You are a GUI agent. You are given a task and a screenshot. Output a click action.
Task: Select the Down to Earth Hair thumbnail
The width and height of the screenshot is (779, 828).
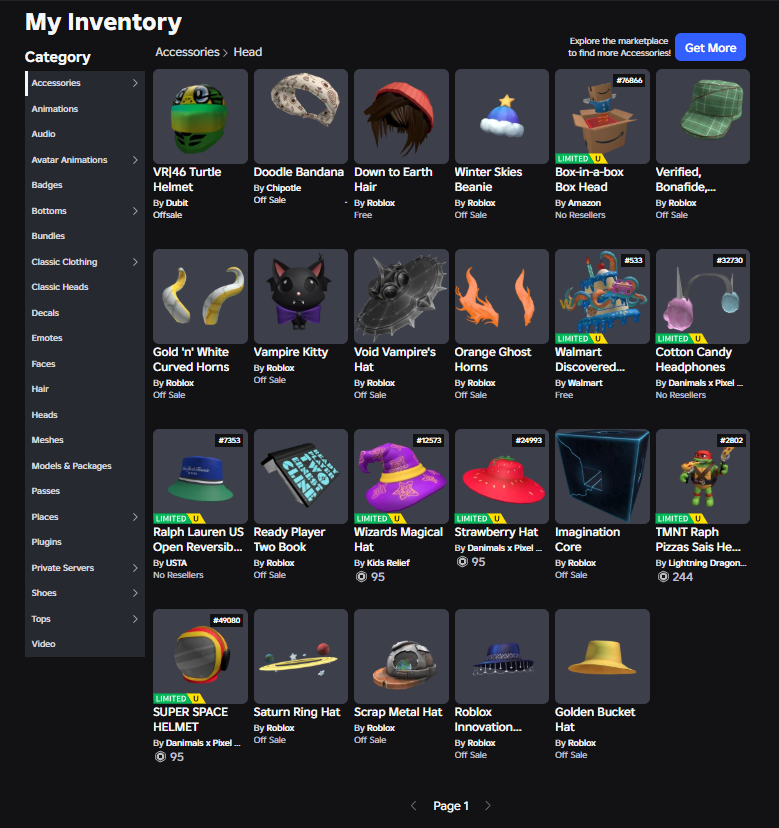tap(401, 116)
